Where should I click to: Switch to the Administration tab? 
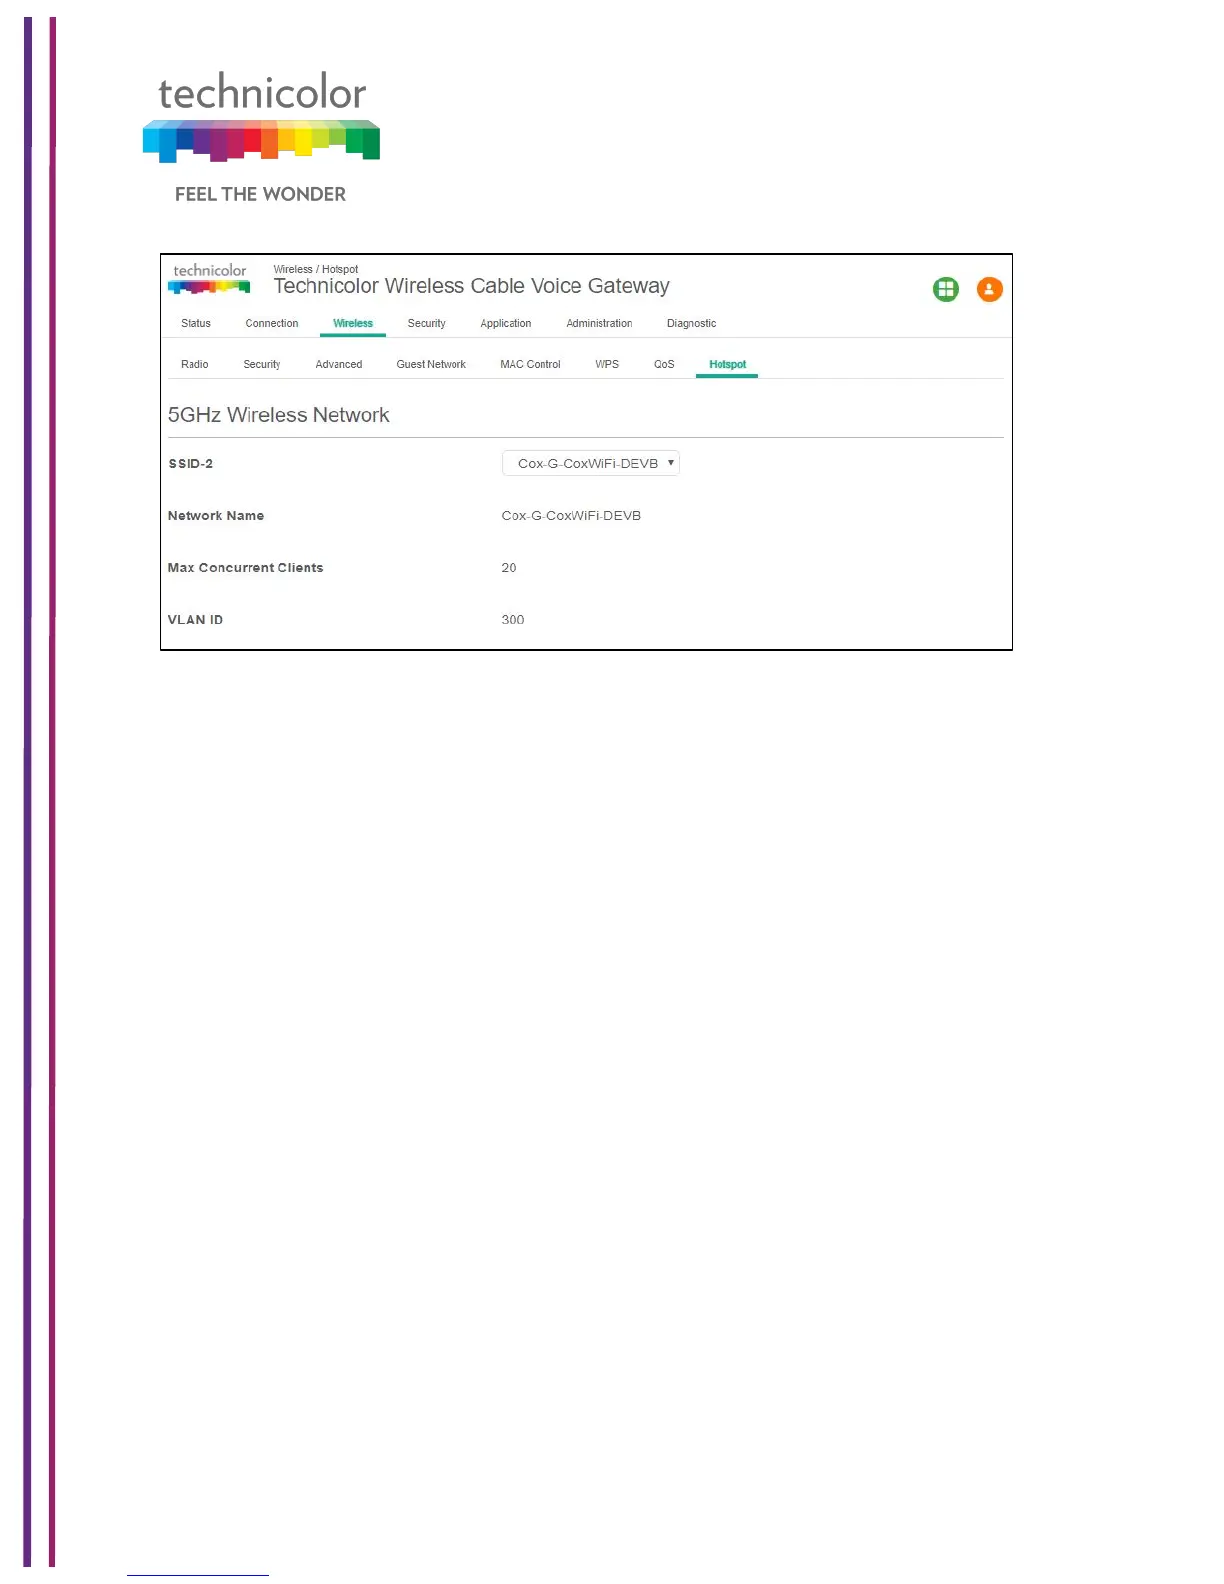(599, 323)
